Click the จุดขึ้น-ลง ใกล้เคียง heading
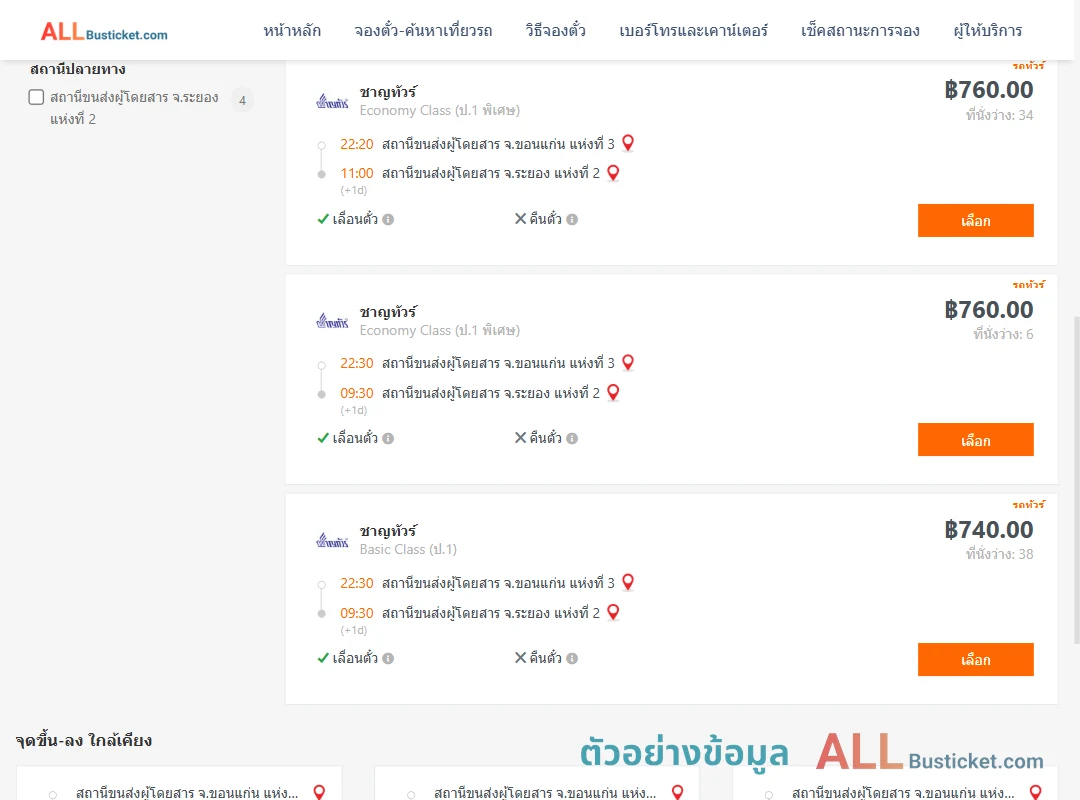 coord(83,740)
